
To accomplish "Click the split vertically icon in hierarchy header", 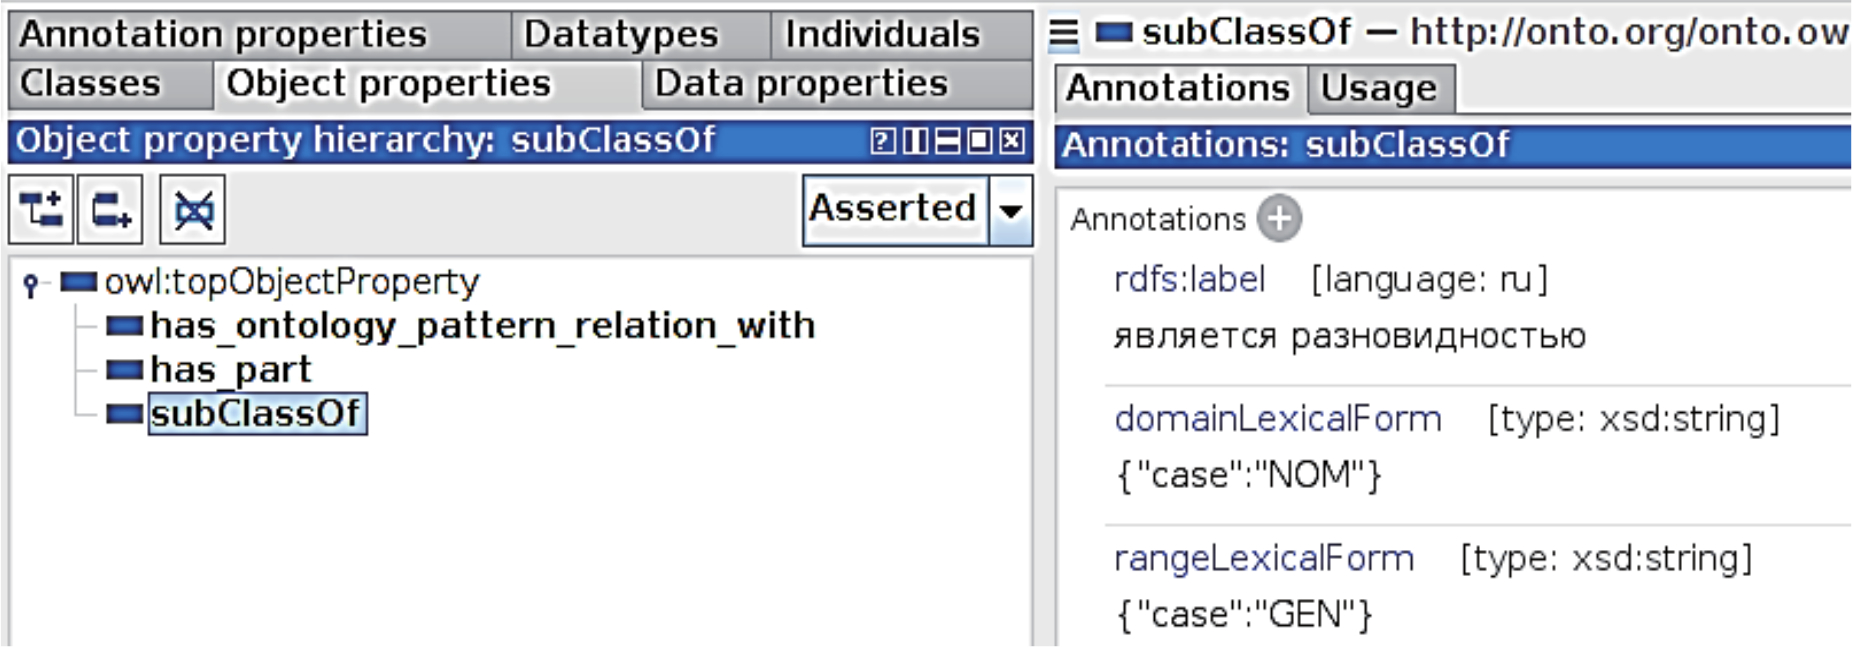I will (915, 141).
